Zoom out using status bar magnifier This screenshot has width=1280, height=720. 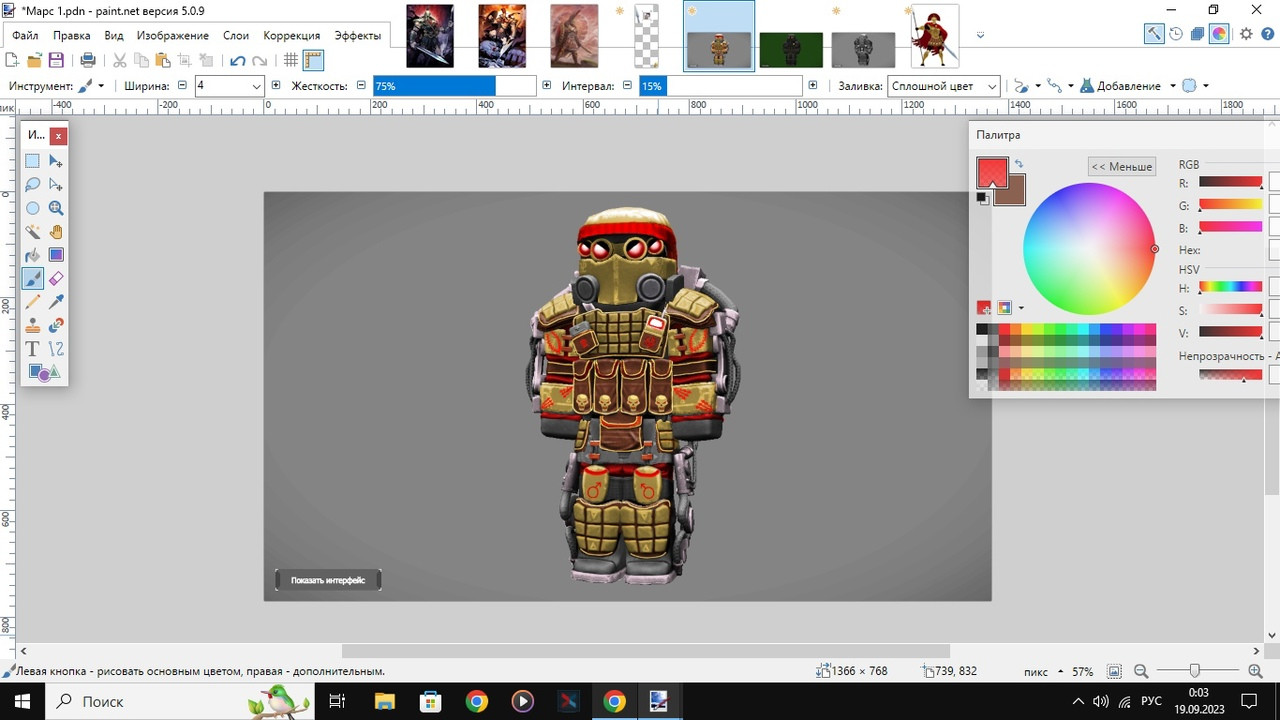[1141, 671]
